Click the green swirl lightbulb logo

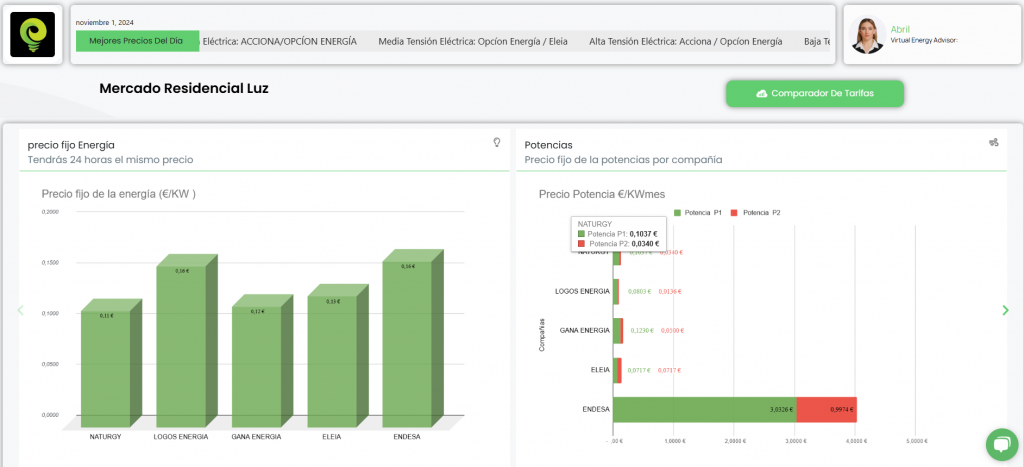pyautogui.click(x=33, y=35)
